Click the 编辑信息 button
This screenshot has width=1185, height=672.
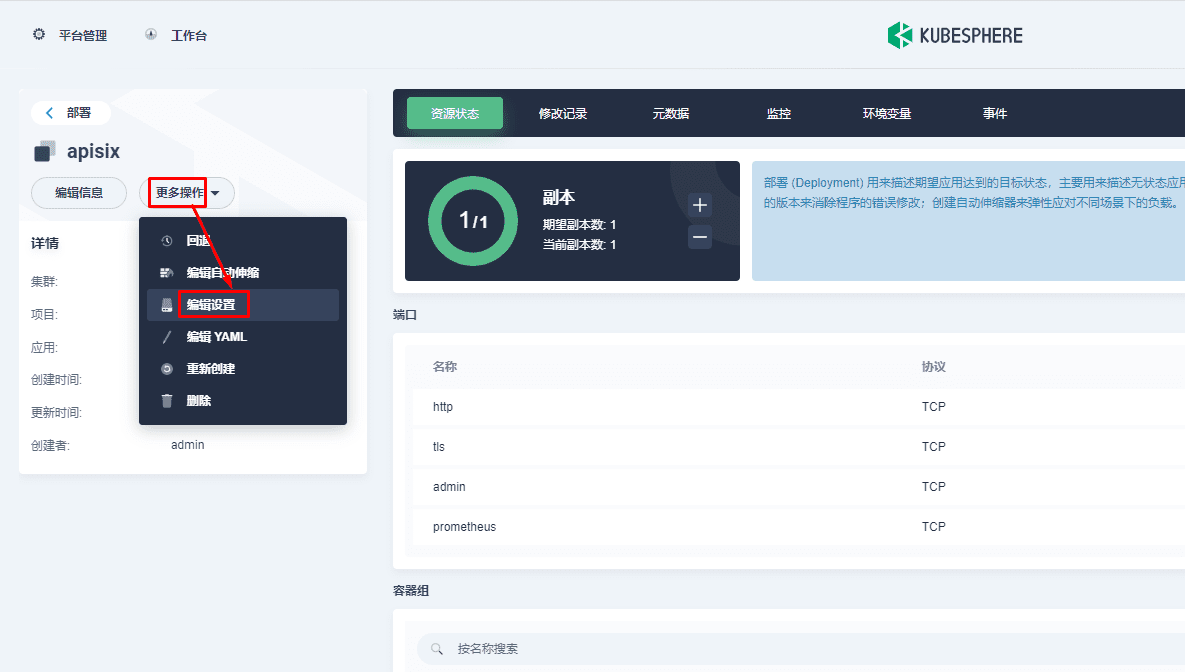[79, 193]
